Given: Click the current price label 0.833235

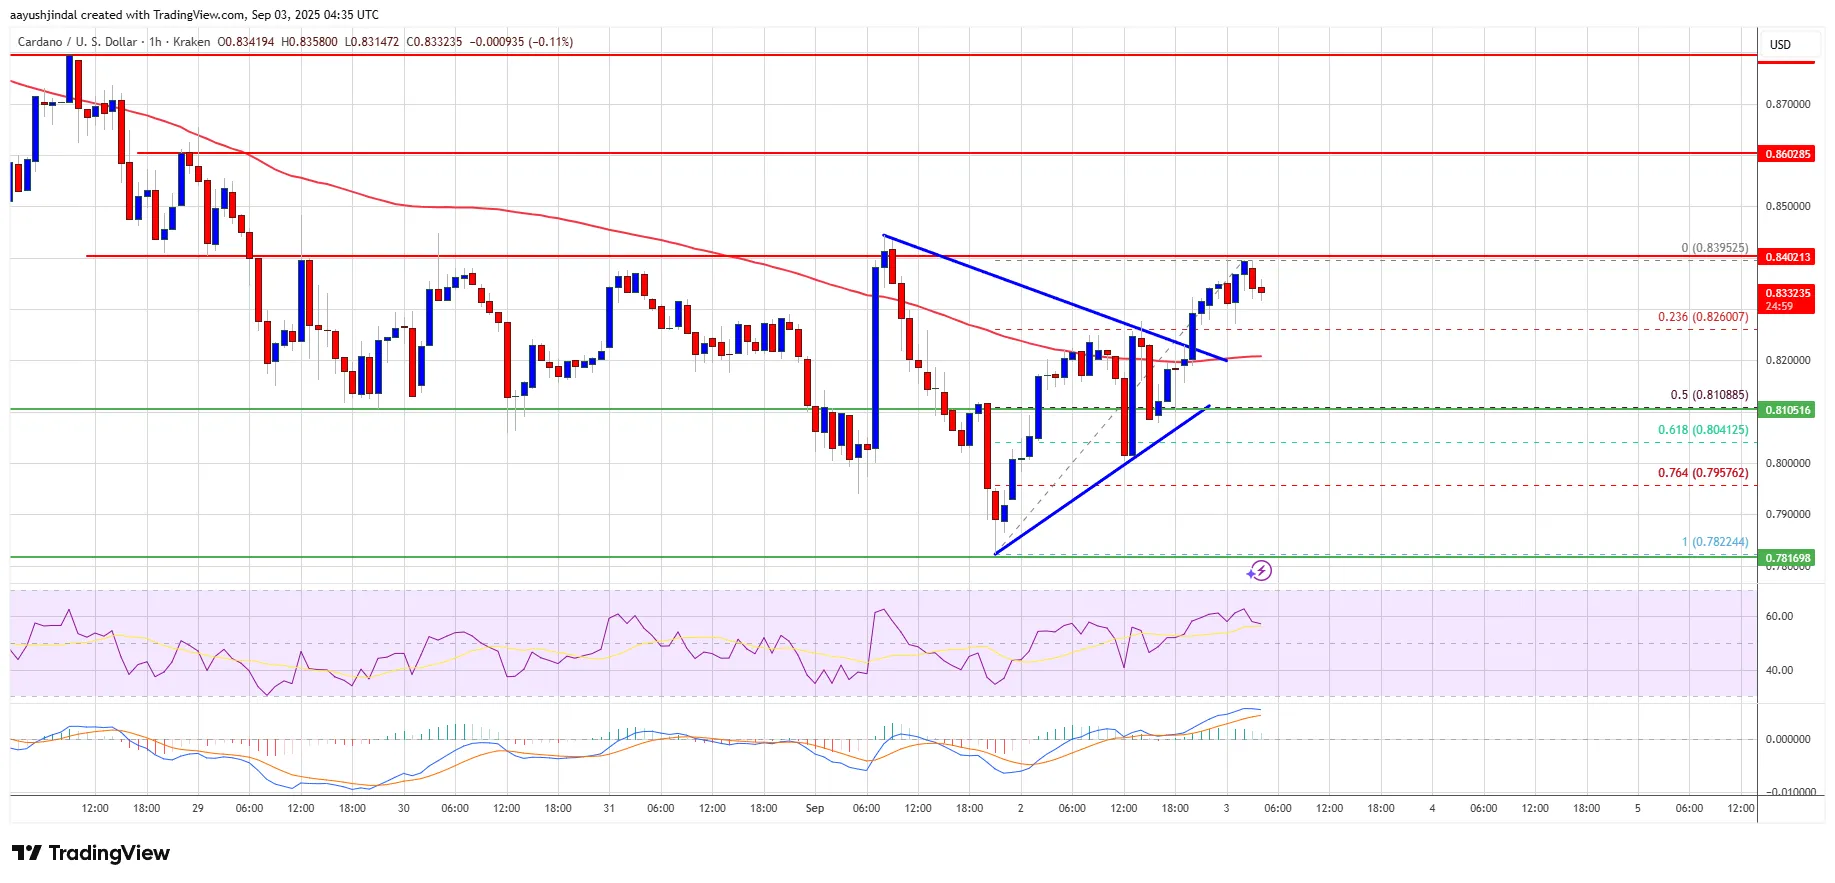Looking at the screenshot, I should pos(1787,294).
